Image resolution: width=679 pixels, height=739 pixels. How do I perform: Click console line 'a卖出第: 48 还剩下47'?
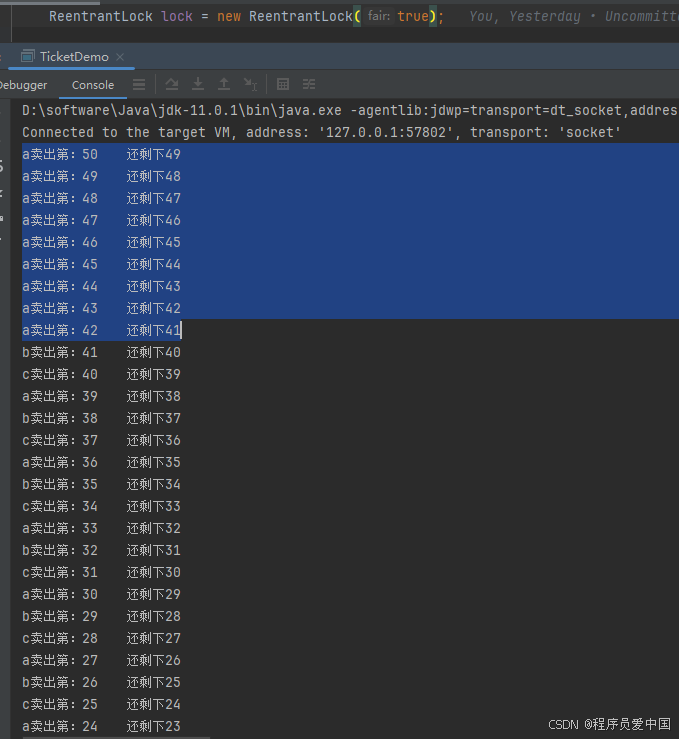point(101,198)
